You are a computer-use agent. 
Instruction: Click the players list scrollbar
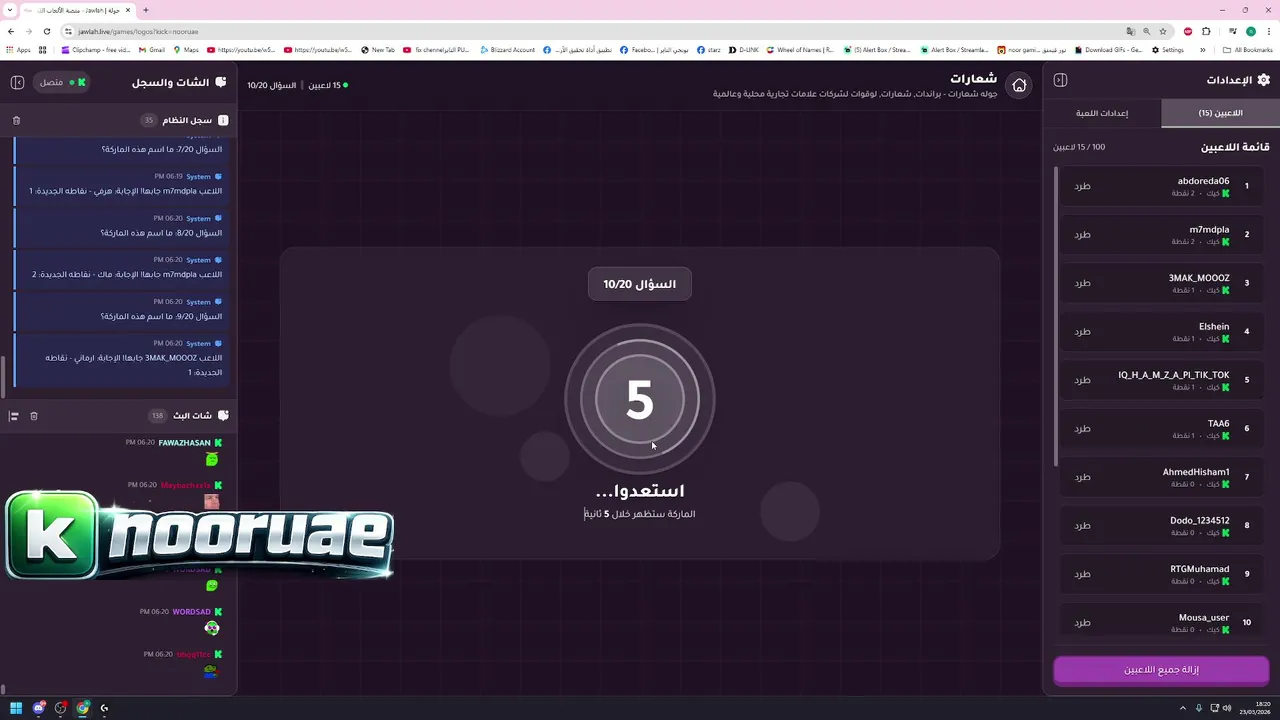tap(1056, 316)
